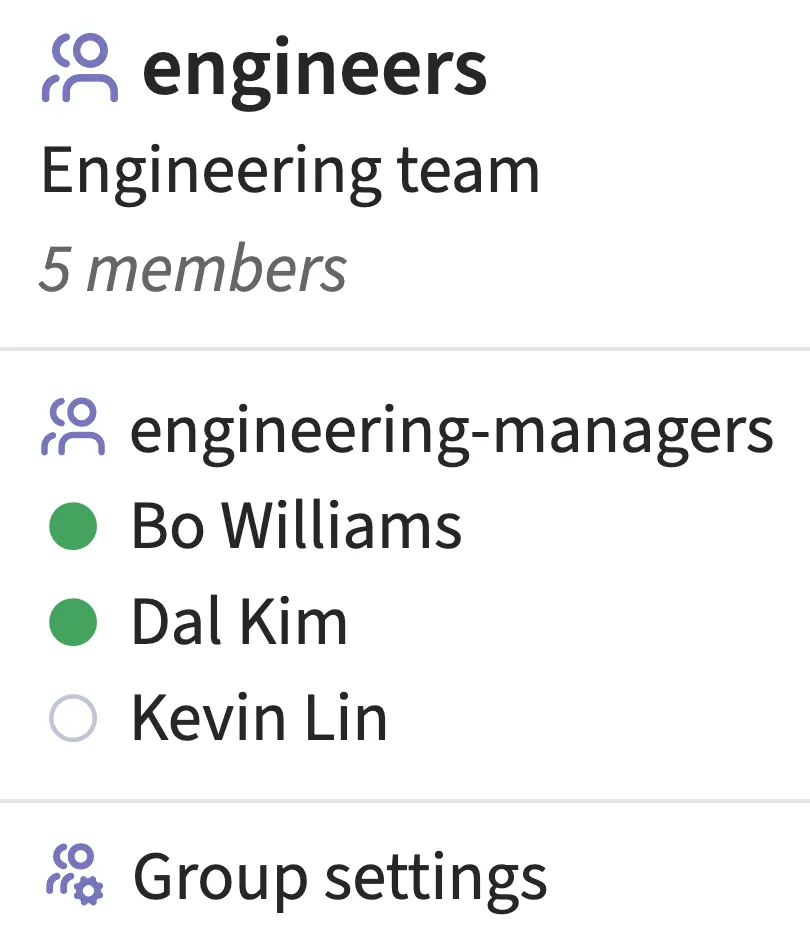Click Kevin Lin's hollow offline status circle
This screenshot has height=934, width=810.
click(x=73, y=718)
